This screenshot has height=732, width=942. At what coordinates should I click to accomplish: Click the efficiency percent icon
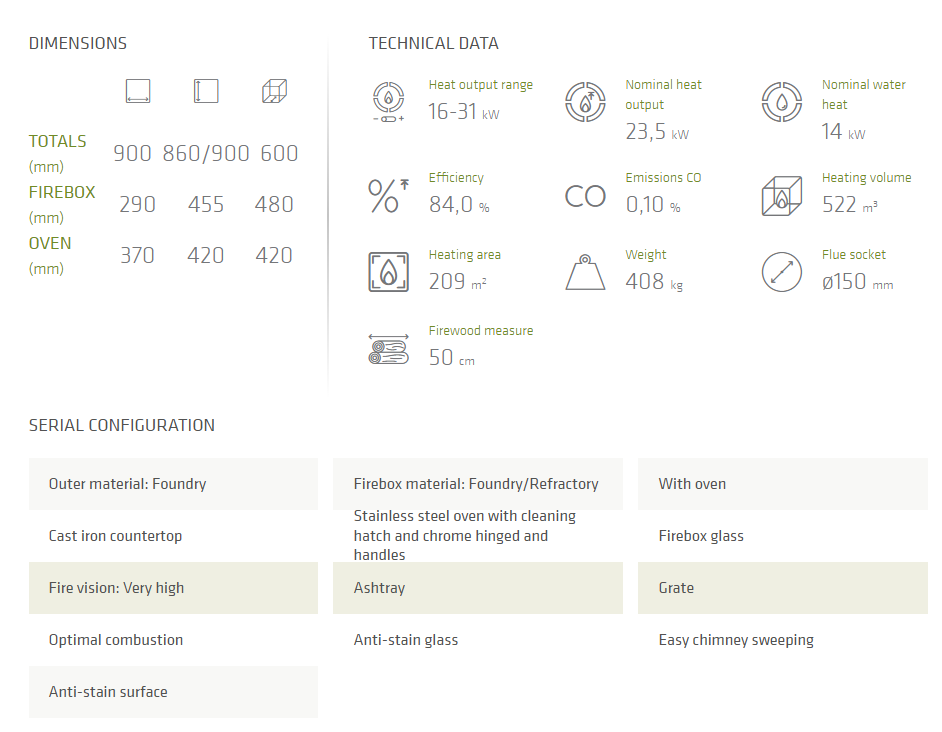point(388,194)
